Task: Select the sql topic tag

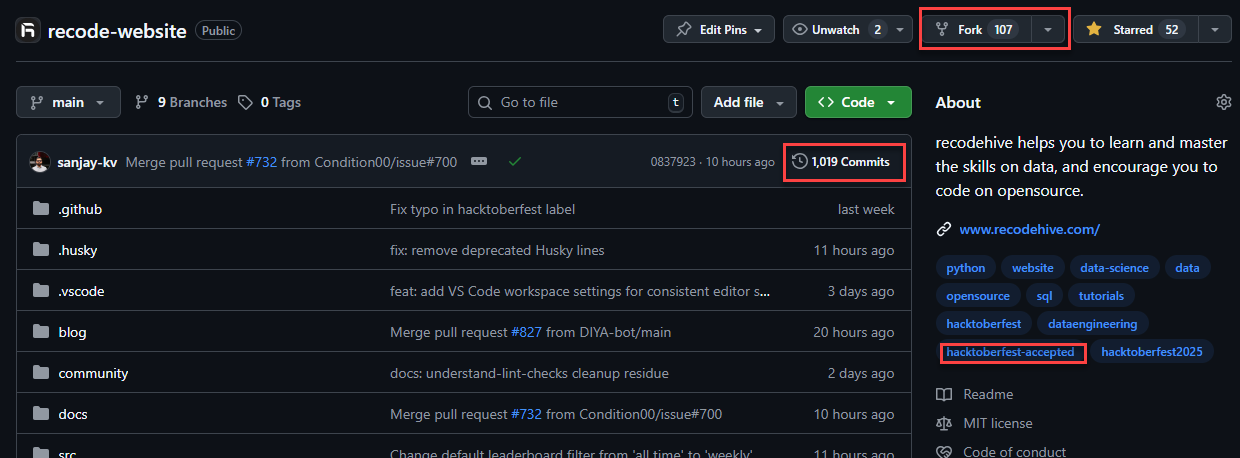Action: pos(1044,295)
